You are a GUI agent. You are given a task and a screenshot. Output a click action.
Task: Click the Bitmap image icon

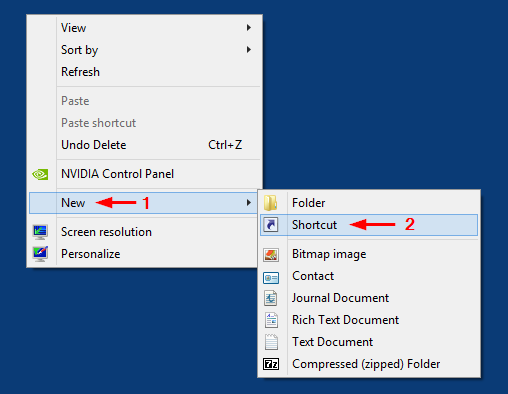pyautogui.click(x=271, y=255)
